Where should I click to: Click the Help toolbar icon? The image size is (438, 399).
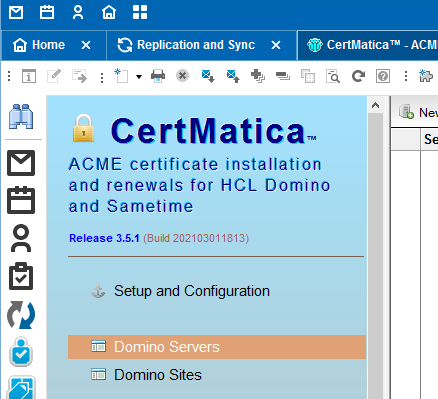coord(383,76)
